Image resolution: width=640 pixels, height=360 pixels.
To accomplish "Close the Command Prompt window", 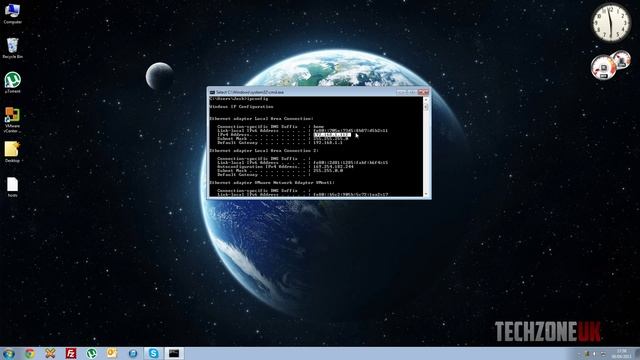I will (x=423, y=92).
